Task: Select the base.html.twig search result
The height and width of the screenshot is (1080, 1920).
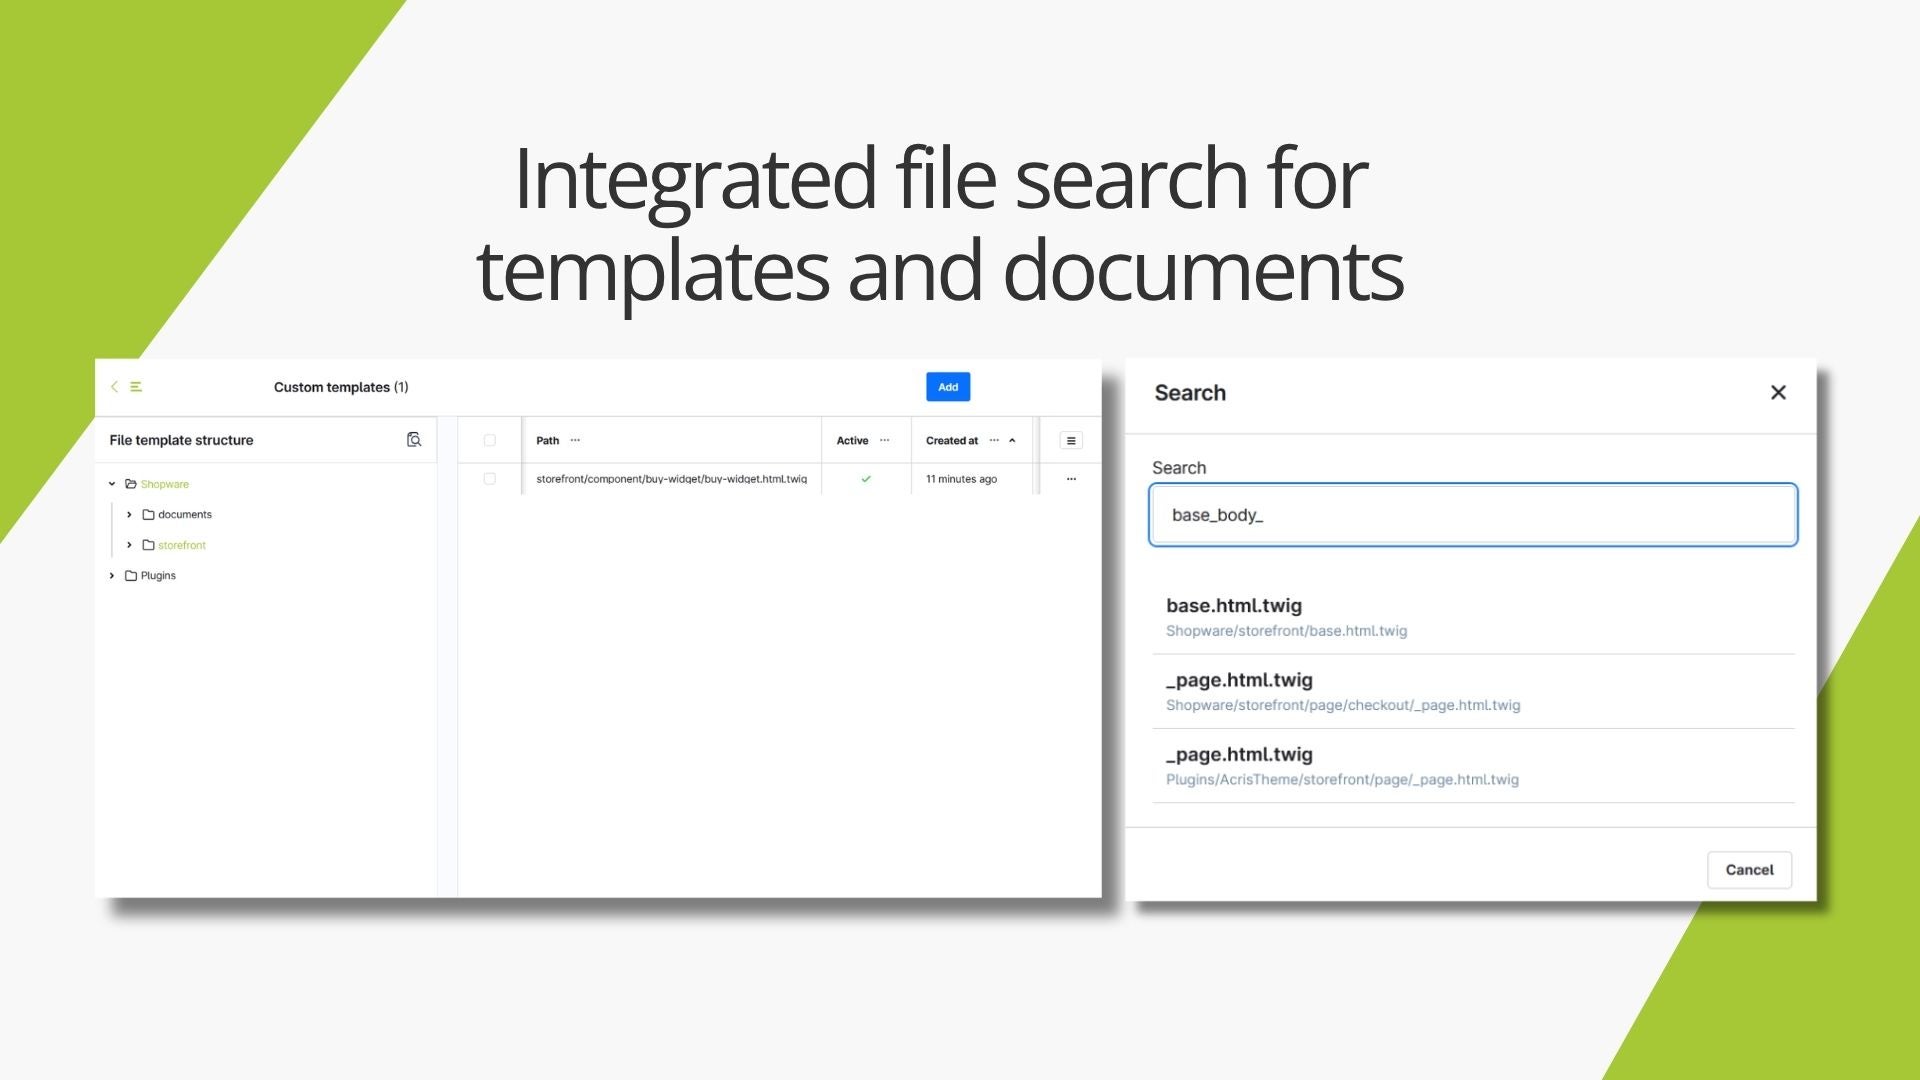Action: pyautogui.click(x=1473, y=617)
